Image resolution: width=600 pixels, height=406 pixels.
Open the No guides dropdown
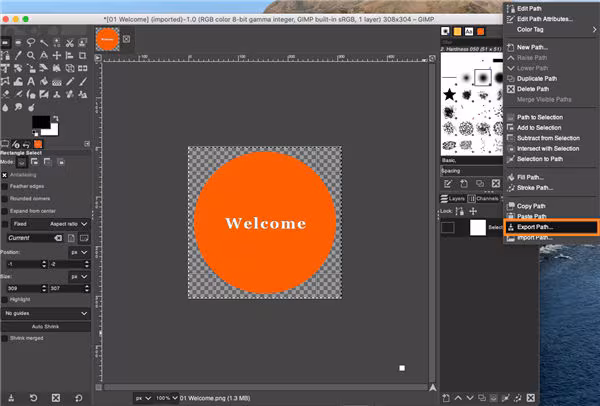tap(46, 313)
